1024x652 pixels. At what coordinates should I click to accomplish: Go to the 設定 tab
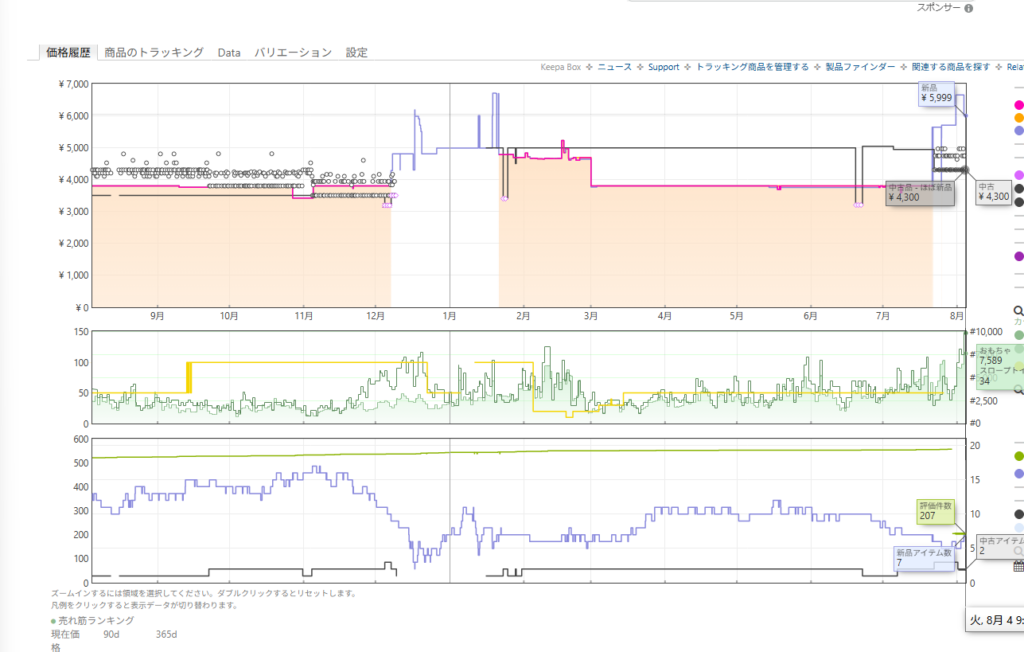pos(357,52)
